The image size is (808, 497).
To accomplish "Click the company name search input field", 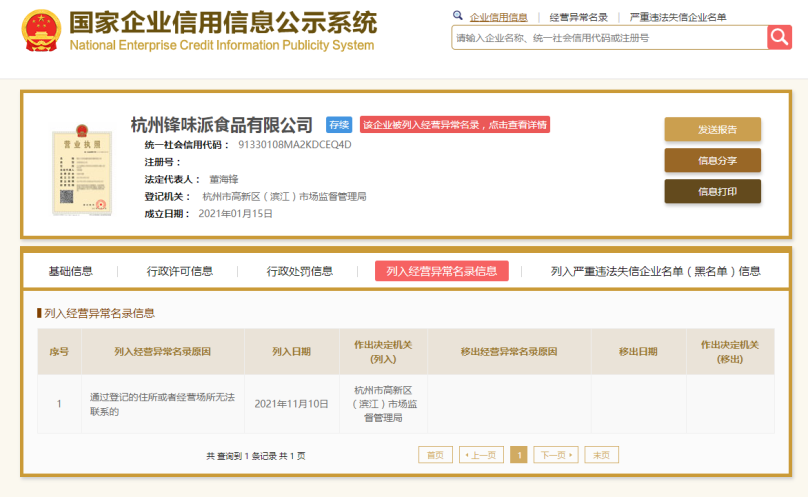I will [609, 38].
